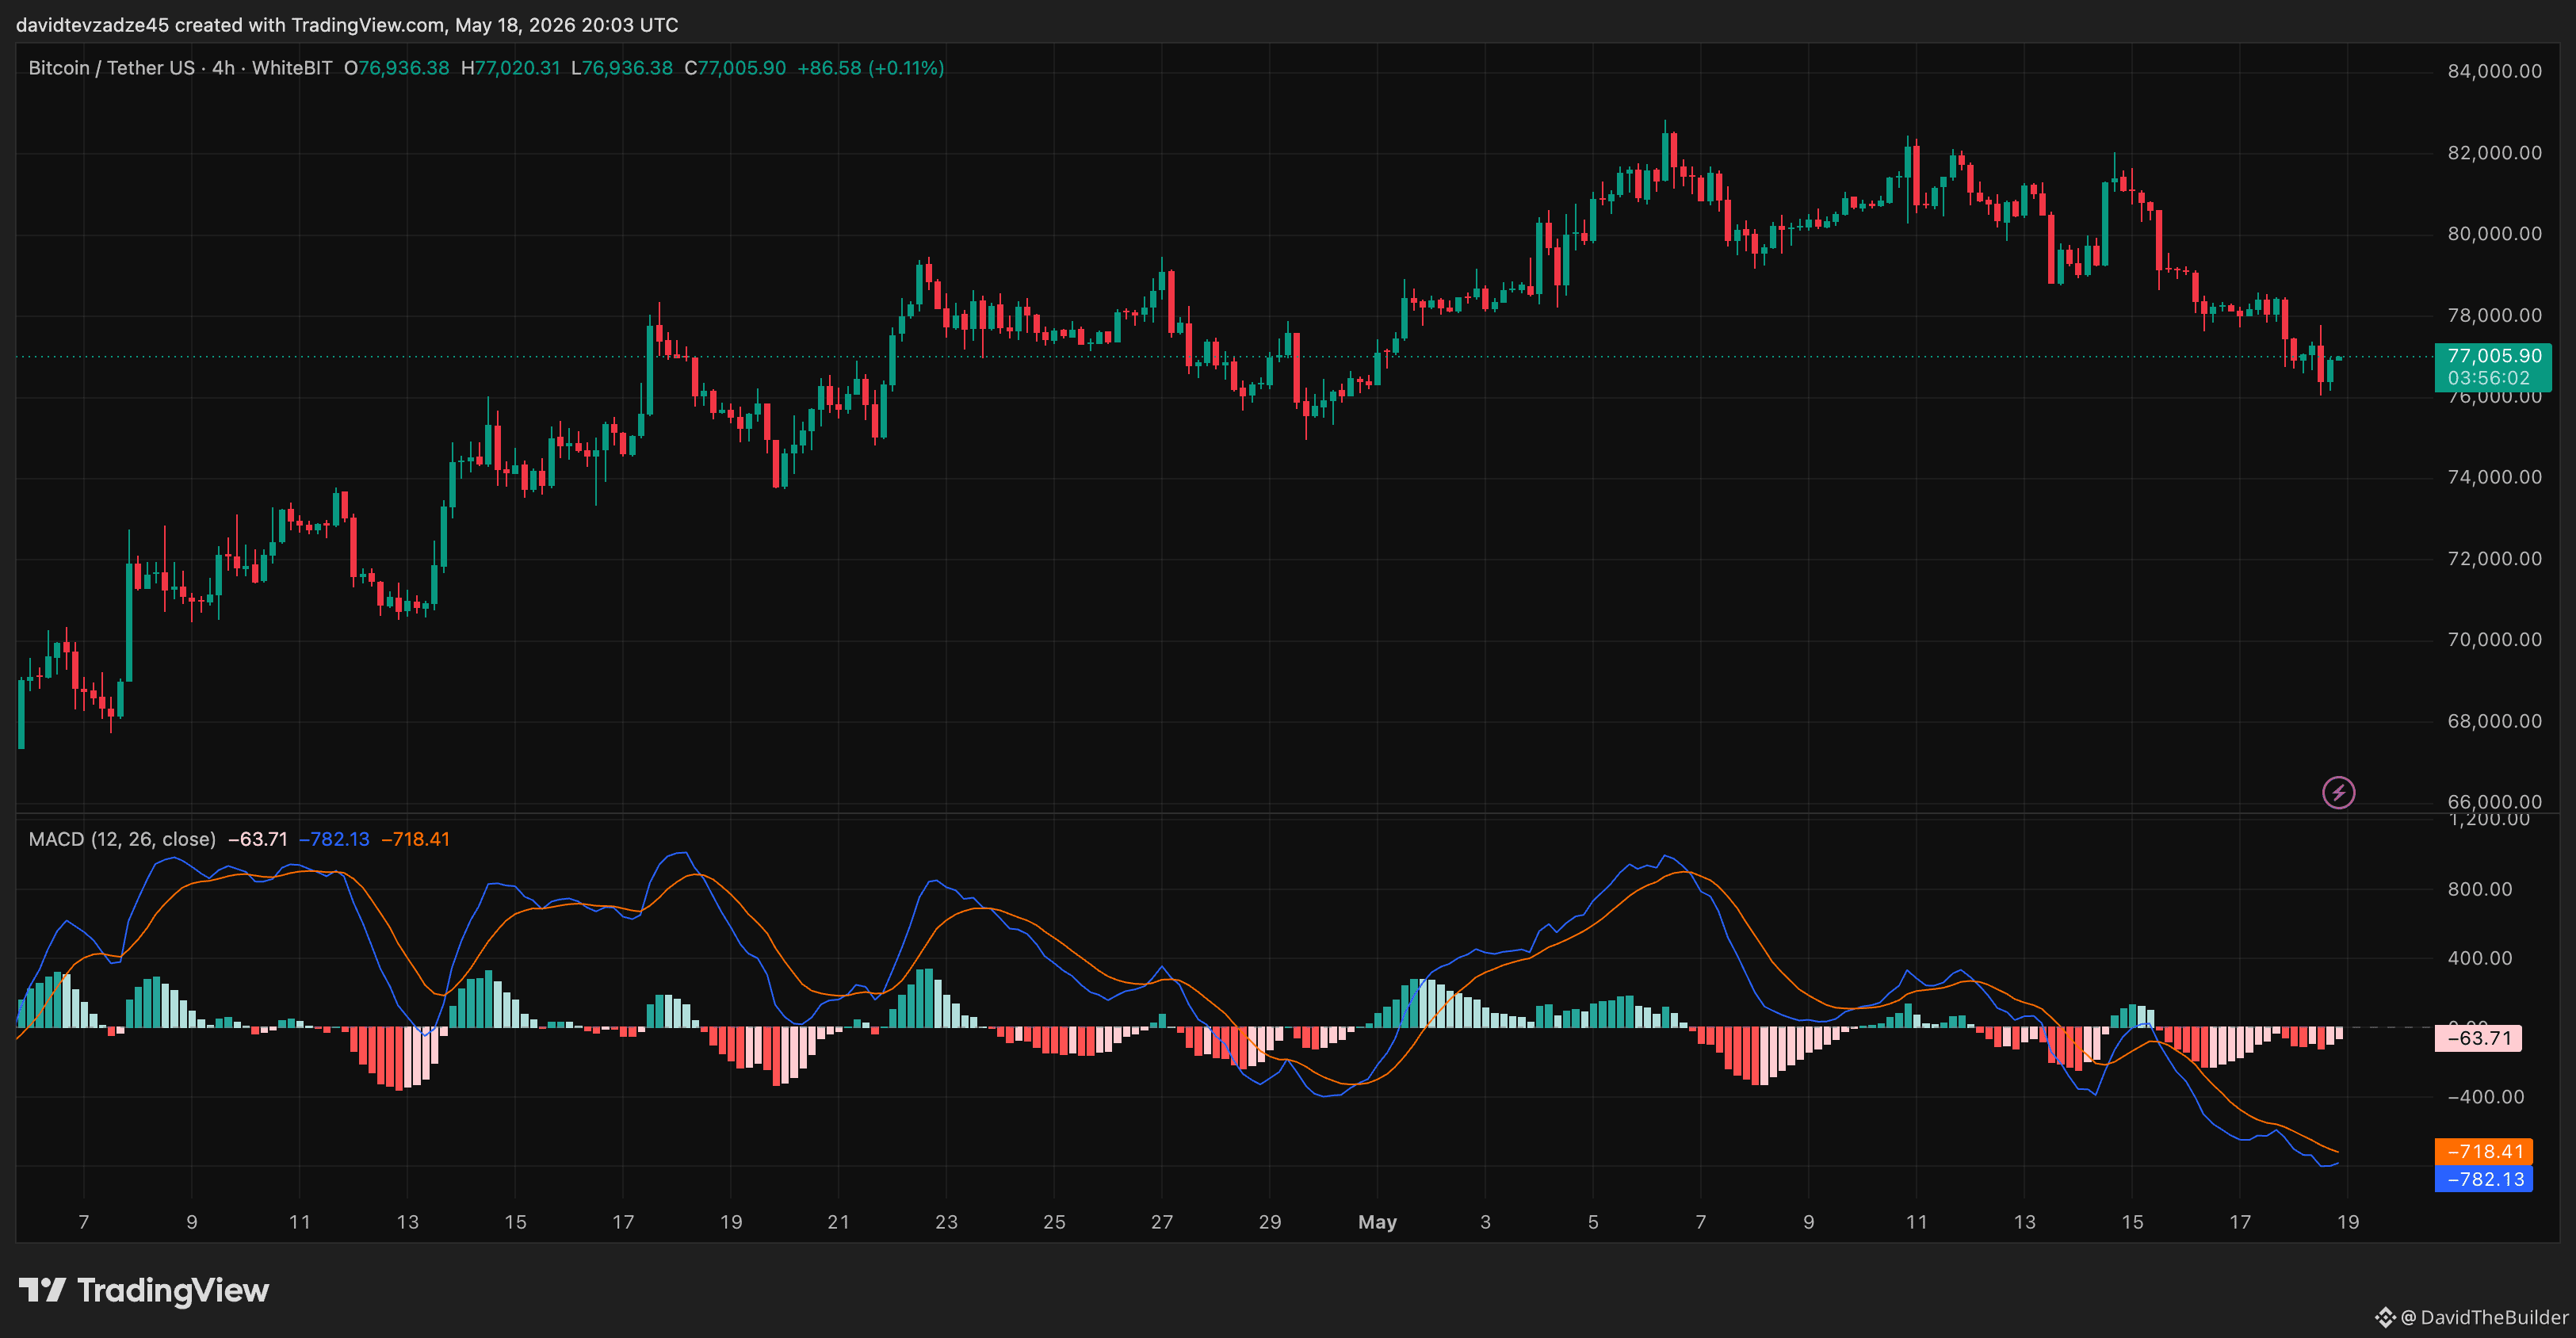
Task: Click the TradingView wordmark text
Action: point(173,1290)
